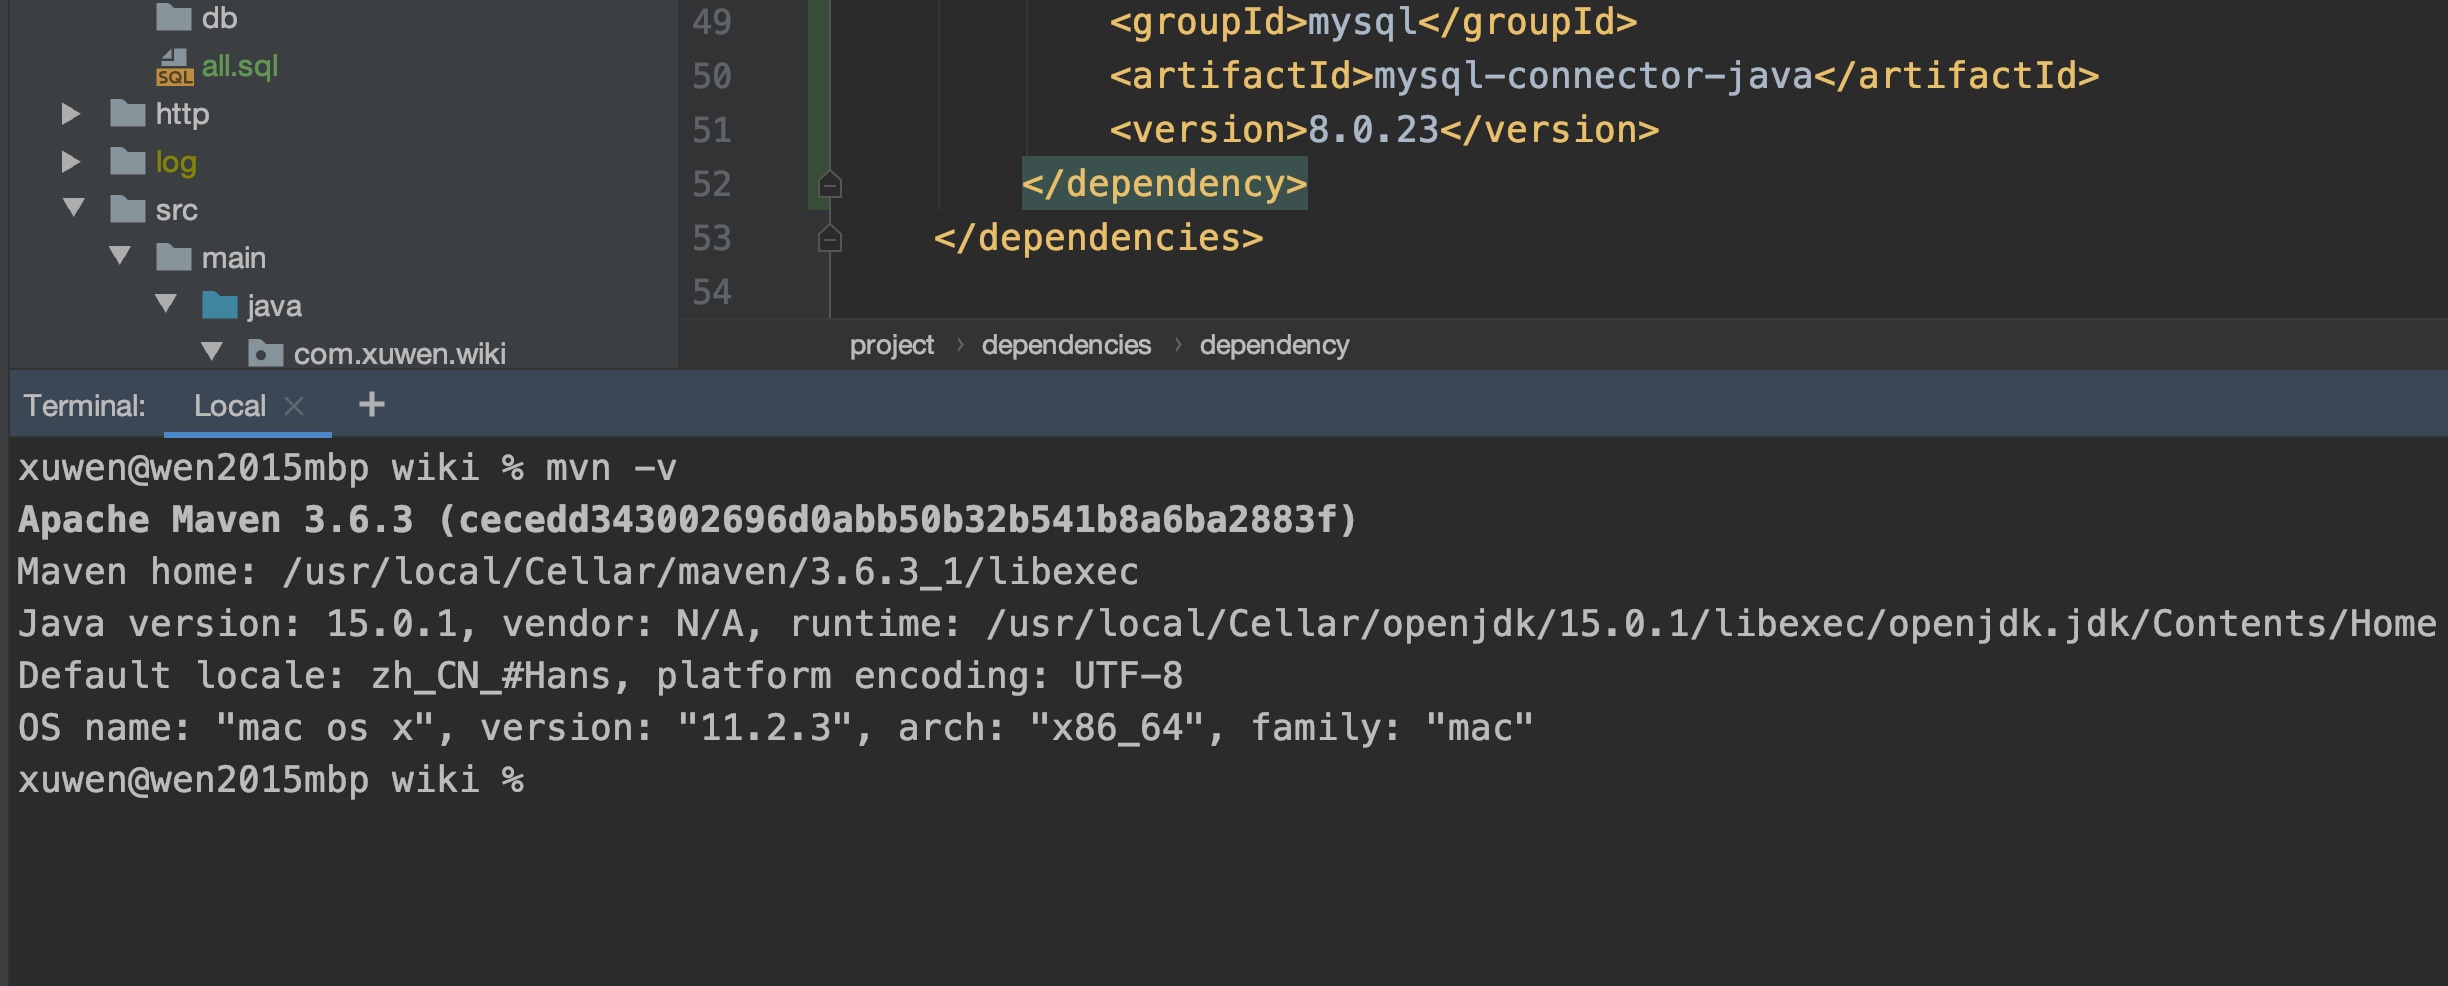Collapse the main folder tree node
Viewport: 2448px width, 986px height.
coord(120,256)
